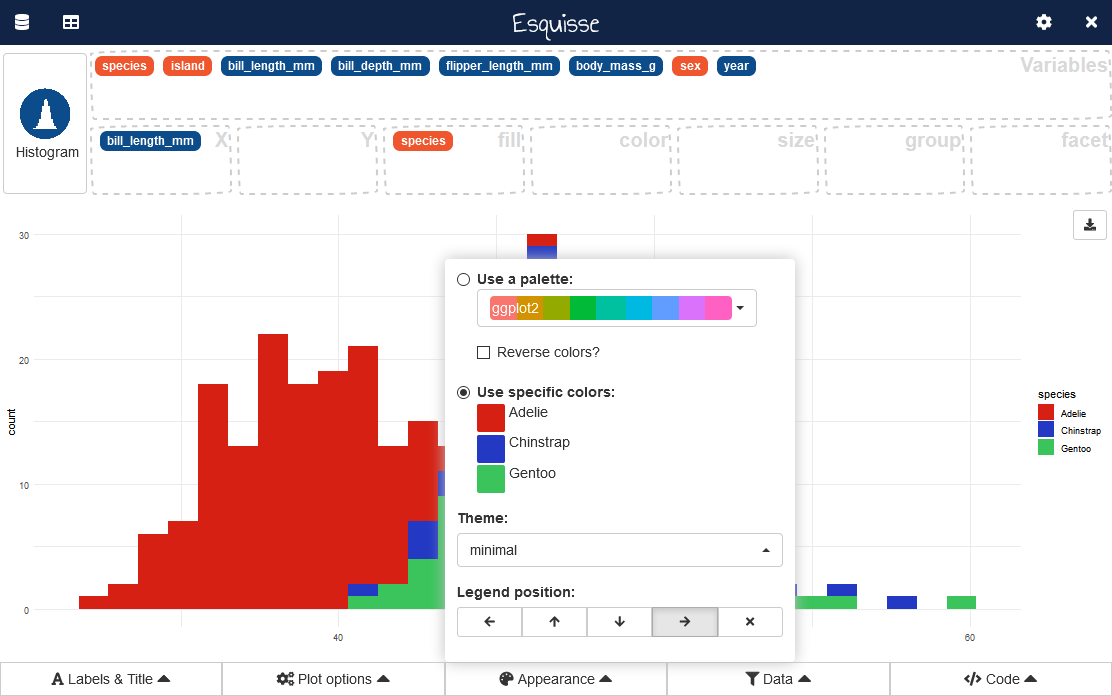Click the download plot icon
1112x696 pixels.
click(x=1090, y=224)
